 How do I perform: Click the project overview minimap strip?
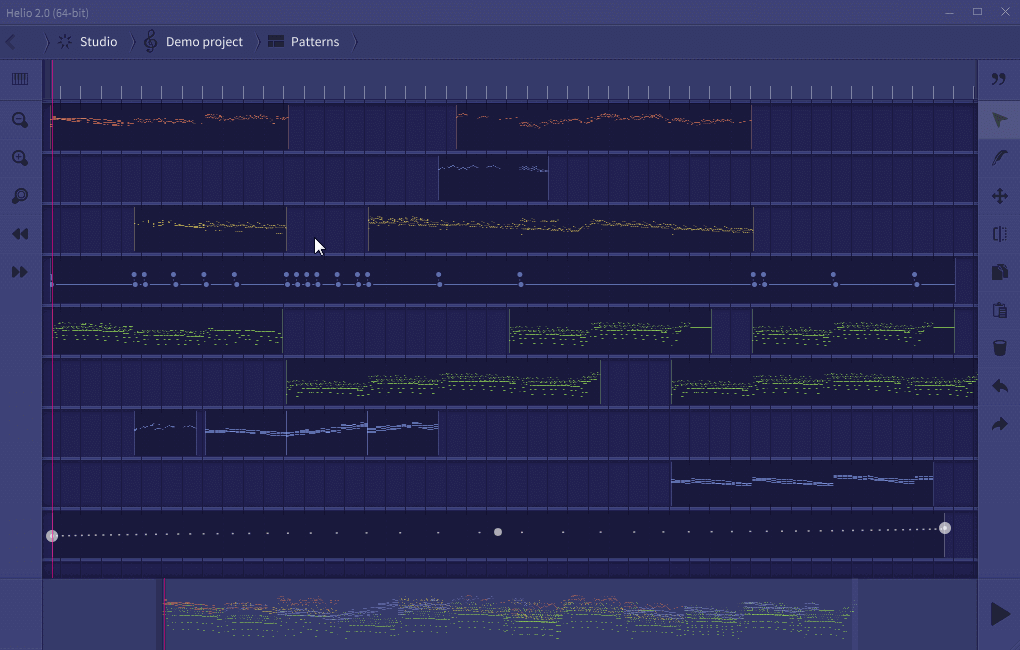pyautogui.click(x=500, y=610)
